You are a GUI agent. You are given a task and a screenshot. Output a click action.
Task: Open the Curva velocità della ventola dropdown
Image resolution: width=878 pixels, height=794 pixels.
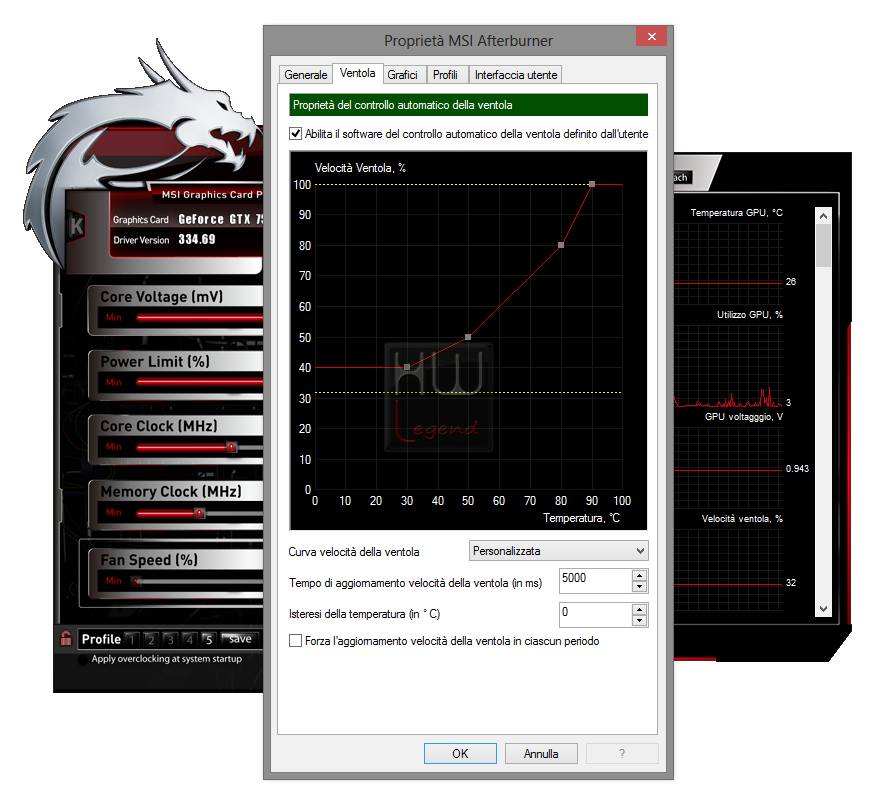coord(558,551)
